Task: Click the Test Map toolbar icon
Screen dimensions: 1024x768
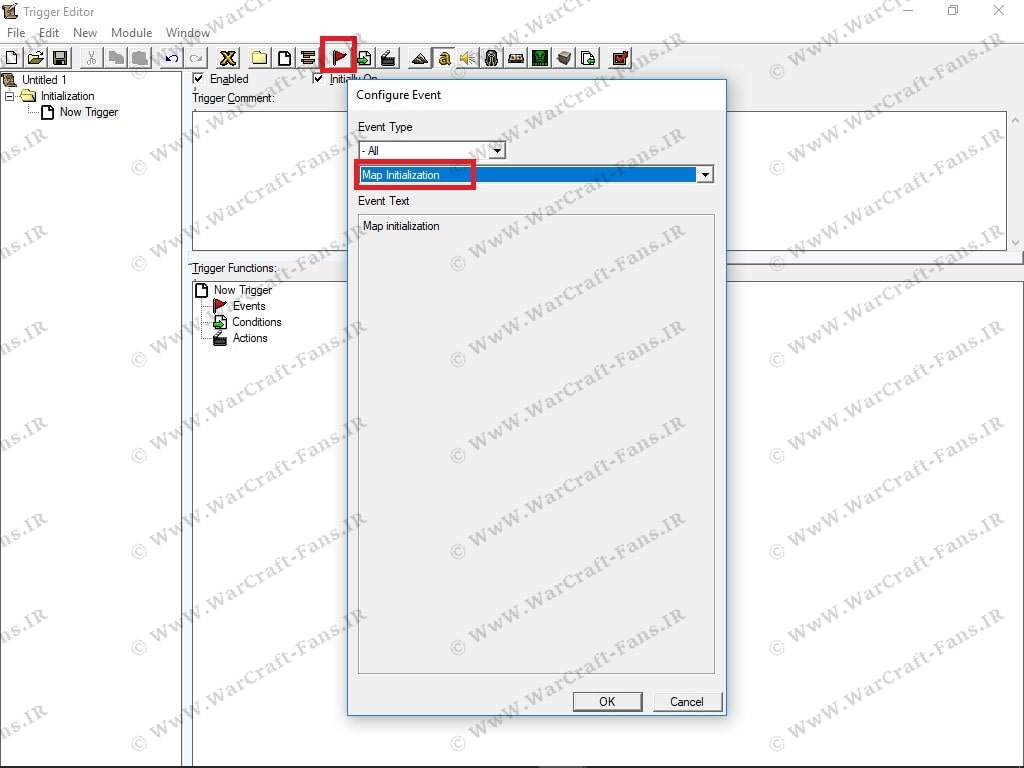Action: 620,58
